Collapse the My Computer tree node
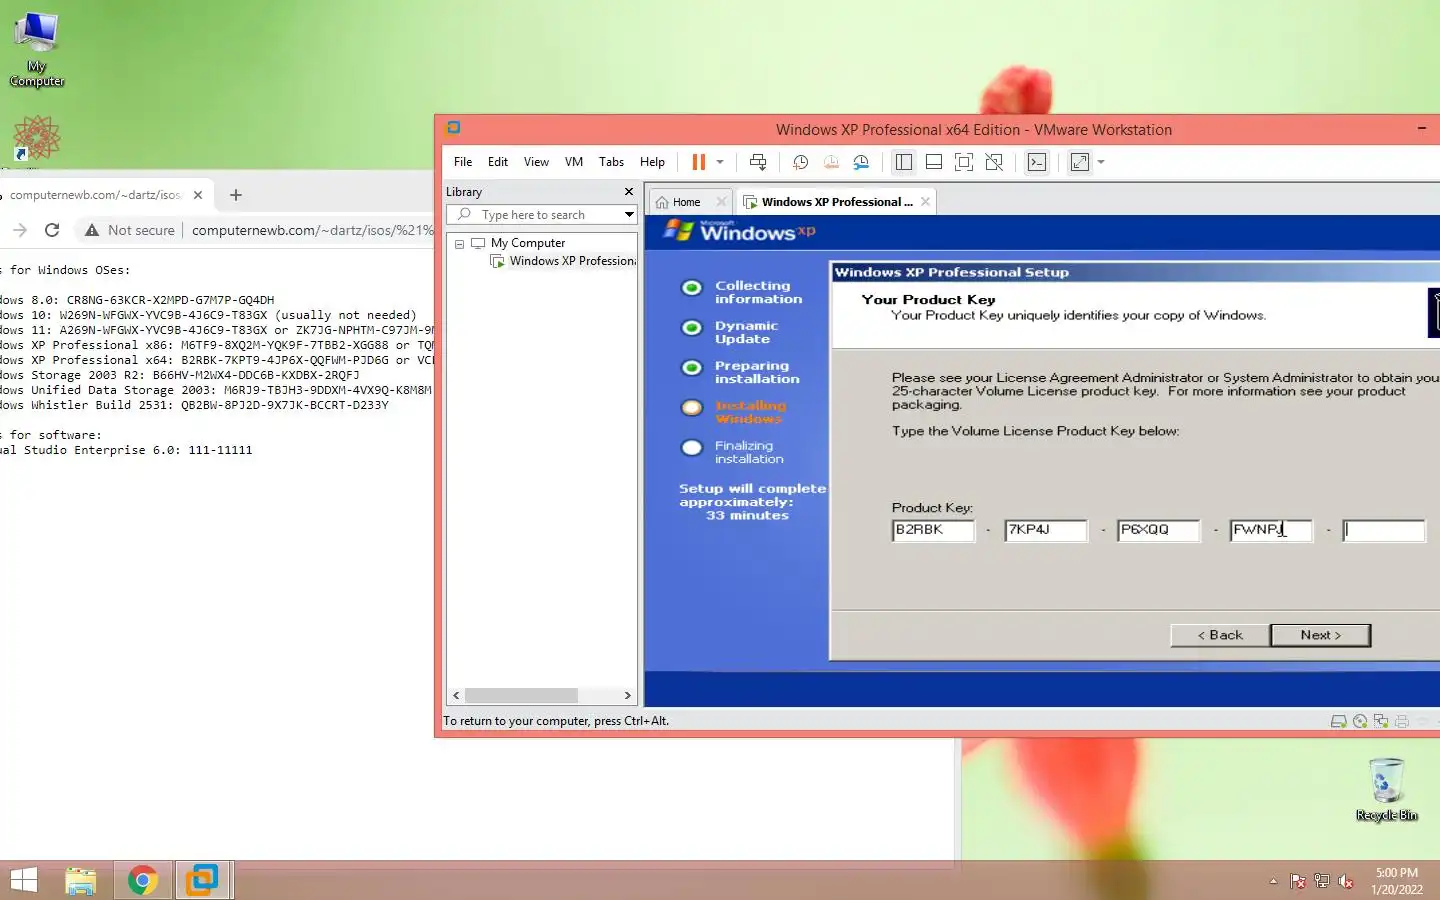This screenshot has width=1440, height=900. 459,244
